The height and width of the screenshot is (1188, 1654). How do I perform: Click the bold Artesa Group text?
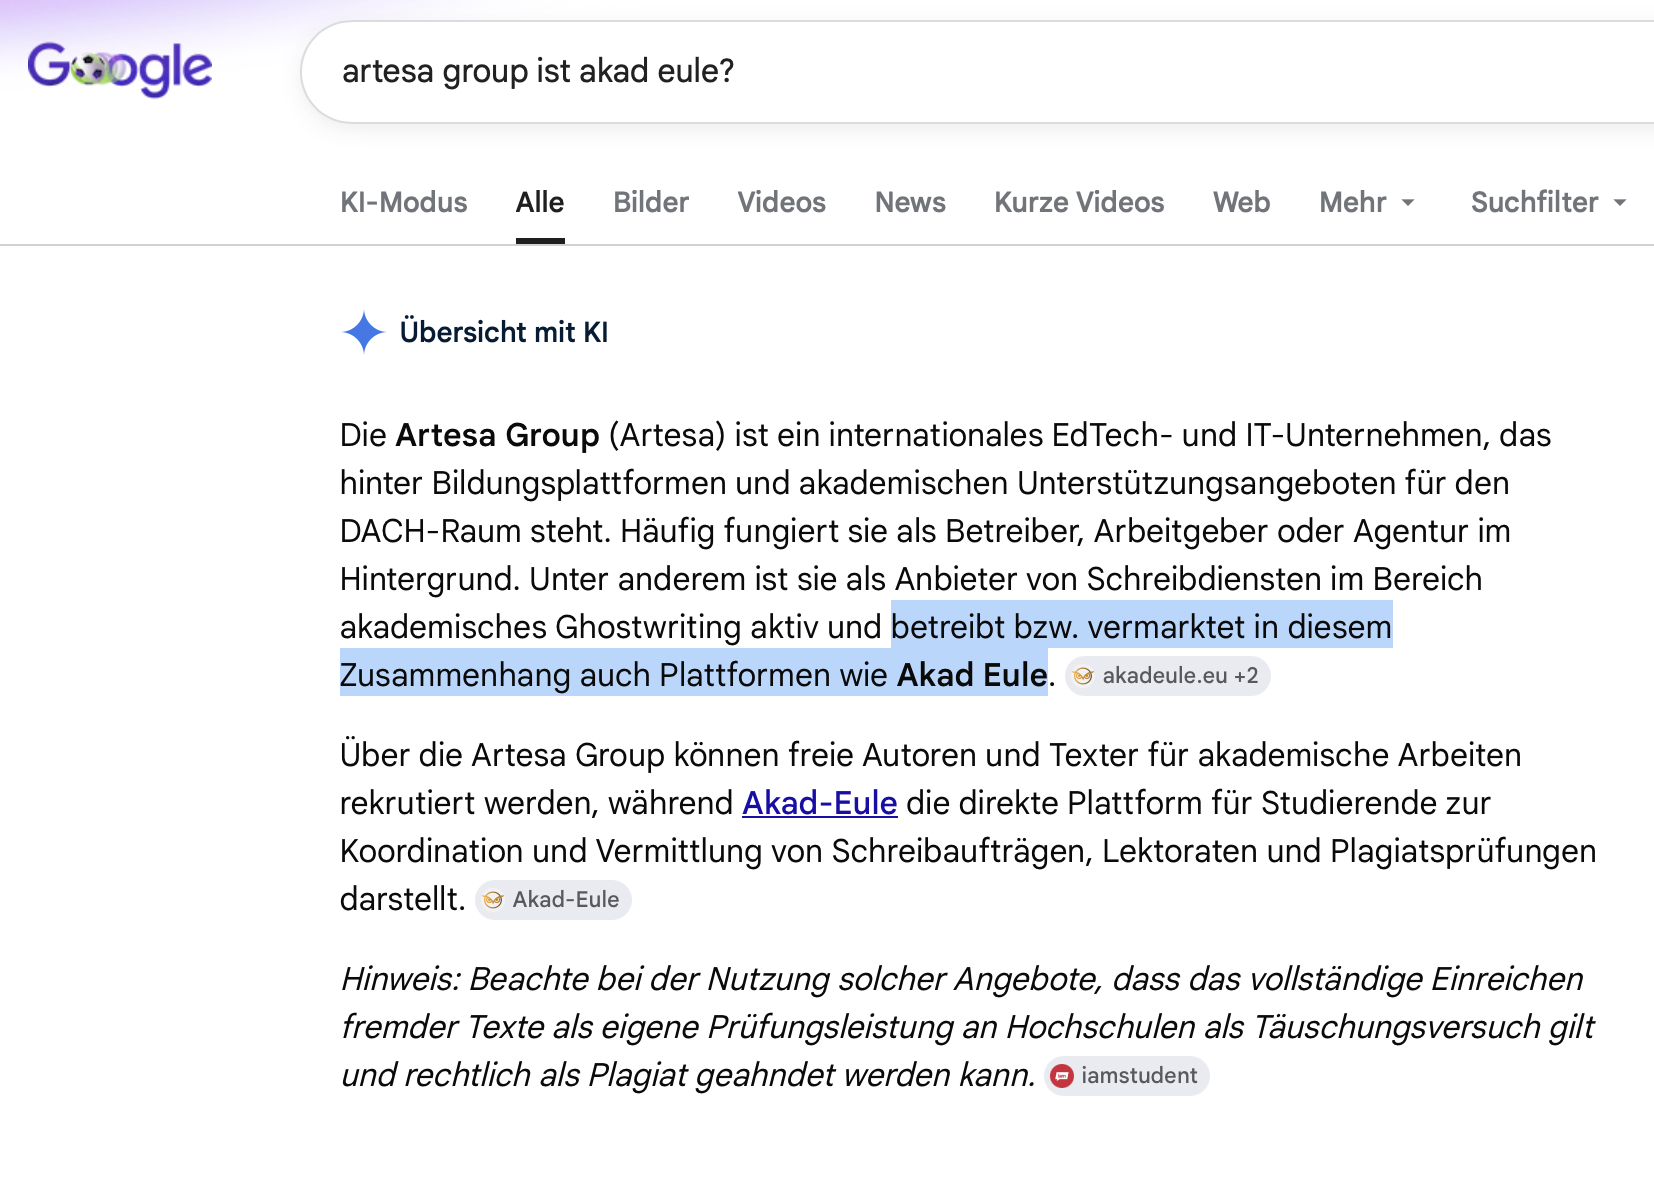(498, 435)
